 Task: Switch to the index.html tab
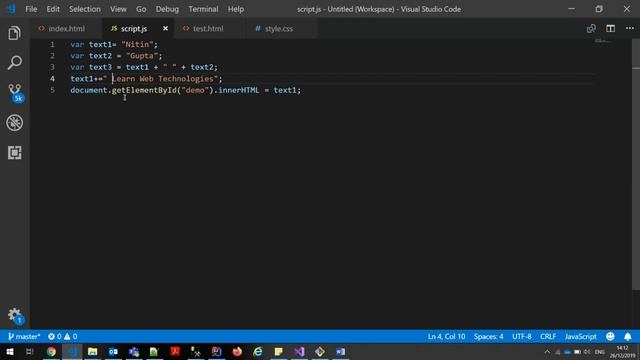[x=66, y=29]
